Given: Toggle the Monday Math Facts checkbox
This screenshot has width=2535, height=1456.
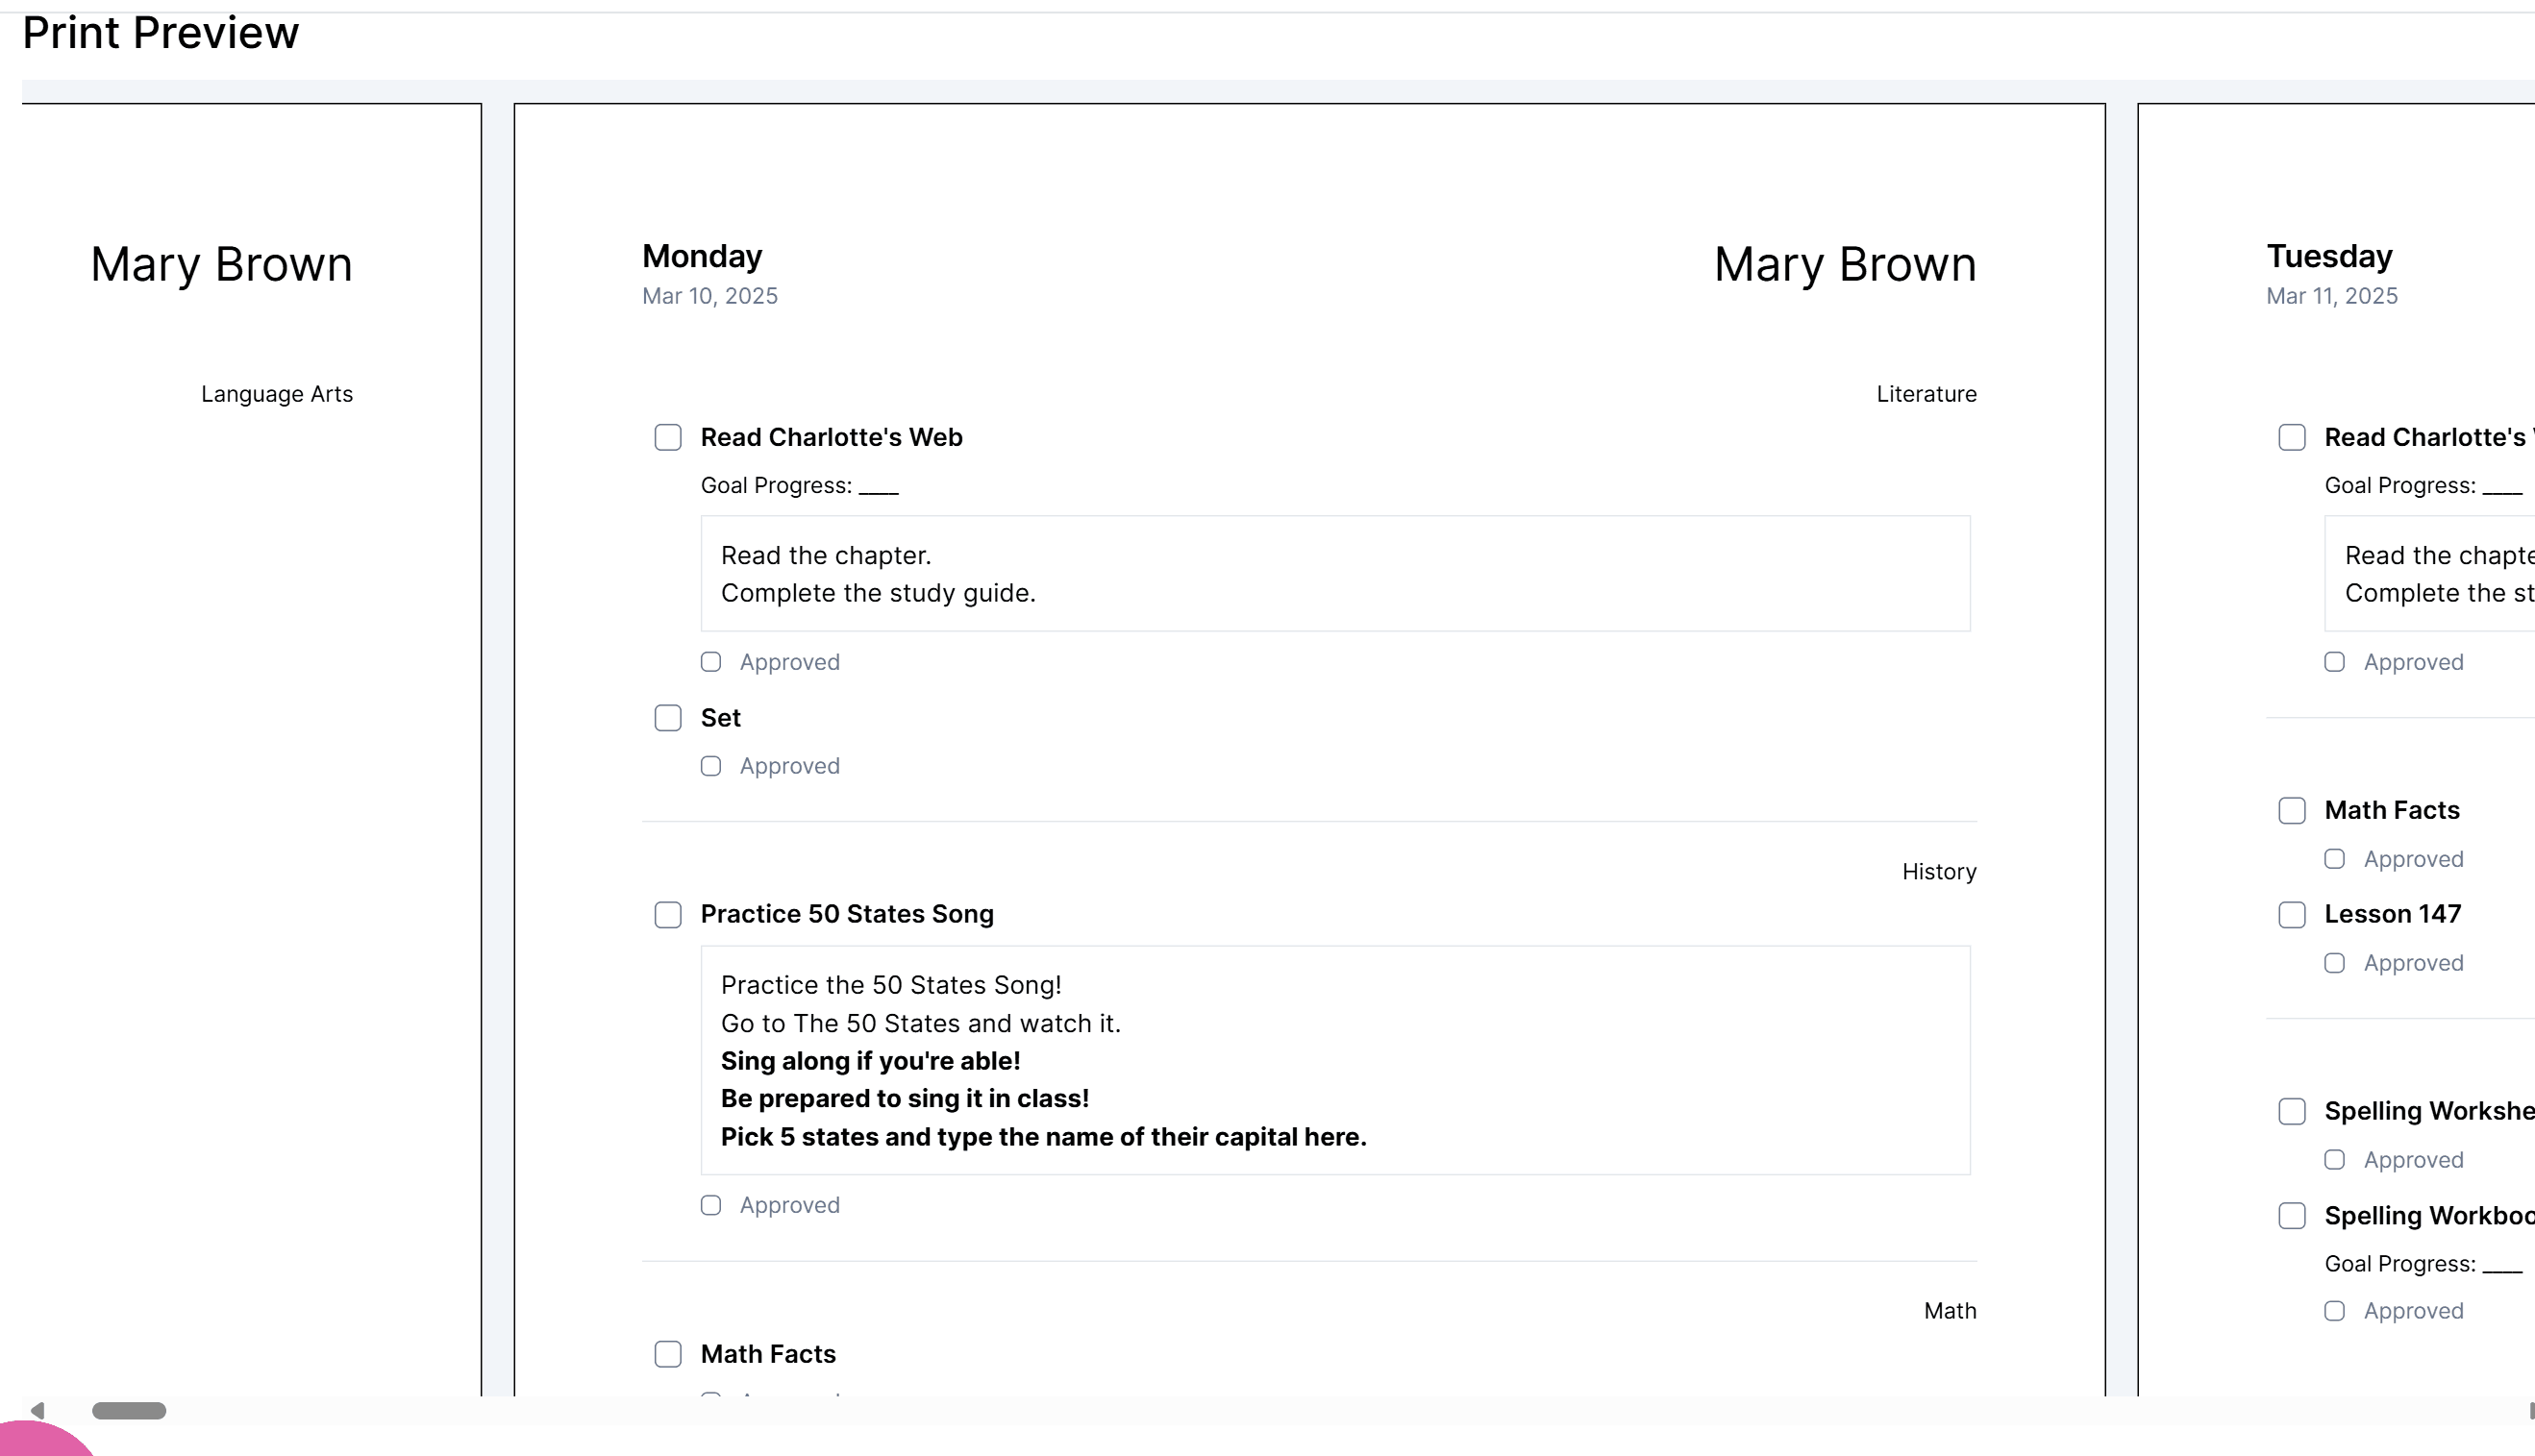Looking at the screenshot, I should pos(667,1354).
